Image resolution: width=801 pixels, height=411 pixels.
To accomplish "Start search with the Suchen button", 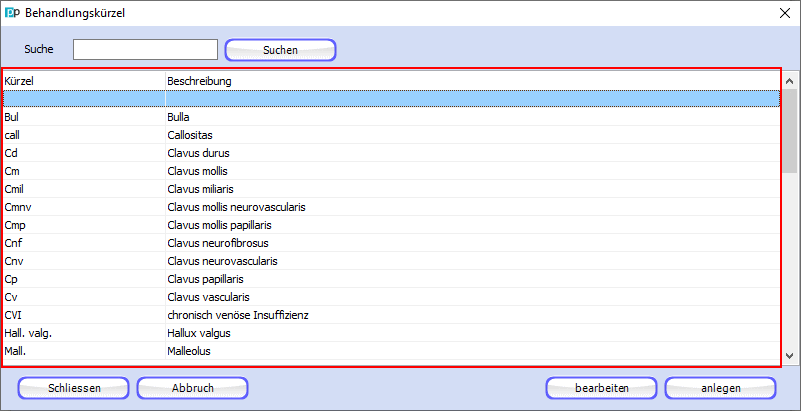I will (x=280, y=50).
